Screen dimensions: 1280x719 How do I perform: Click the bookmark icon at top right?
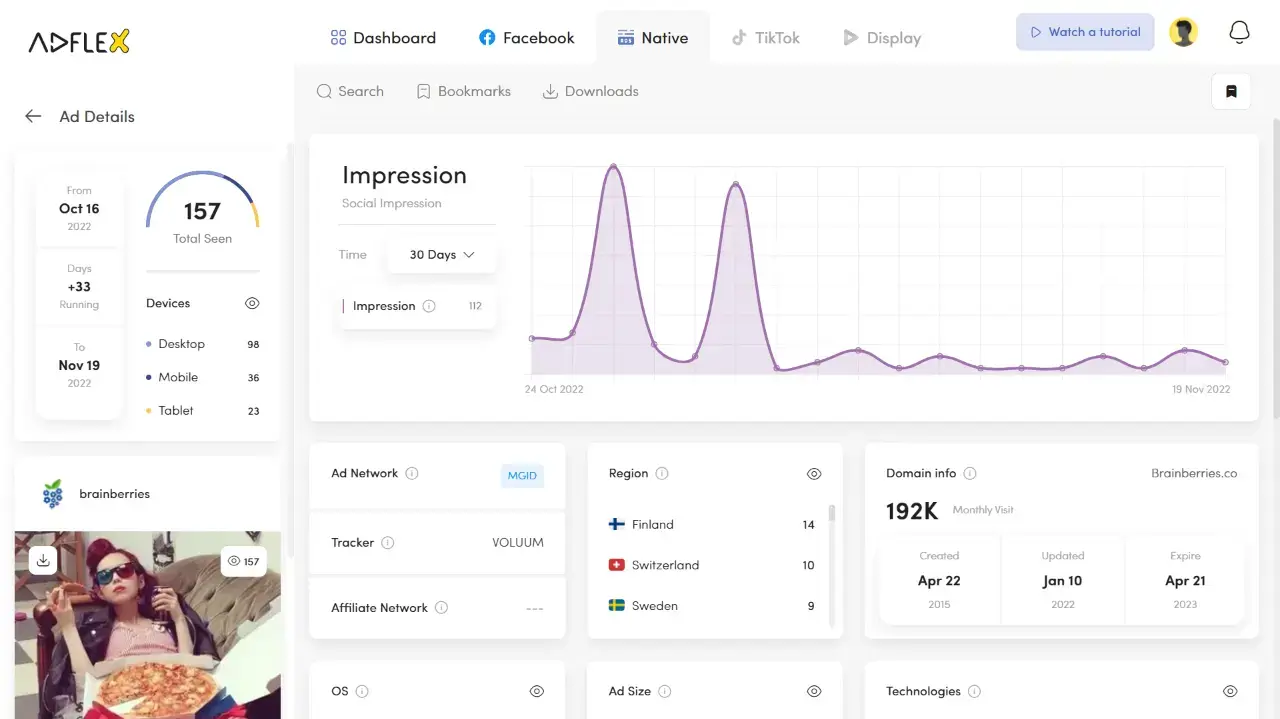tap(1230, 91)
